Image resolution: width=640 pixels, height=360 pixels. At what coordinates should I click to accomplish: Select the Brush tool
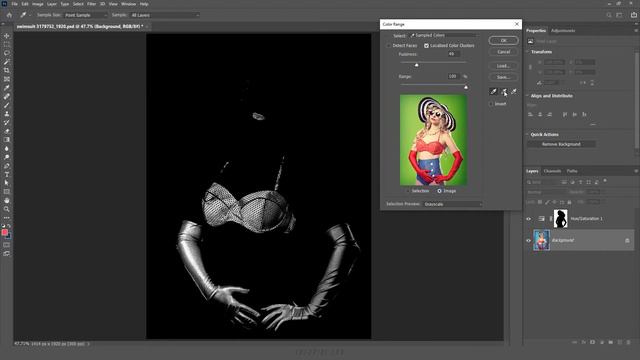[x=7, y=105]
